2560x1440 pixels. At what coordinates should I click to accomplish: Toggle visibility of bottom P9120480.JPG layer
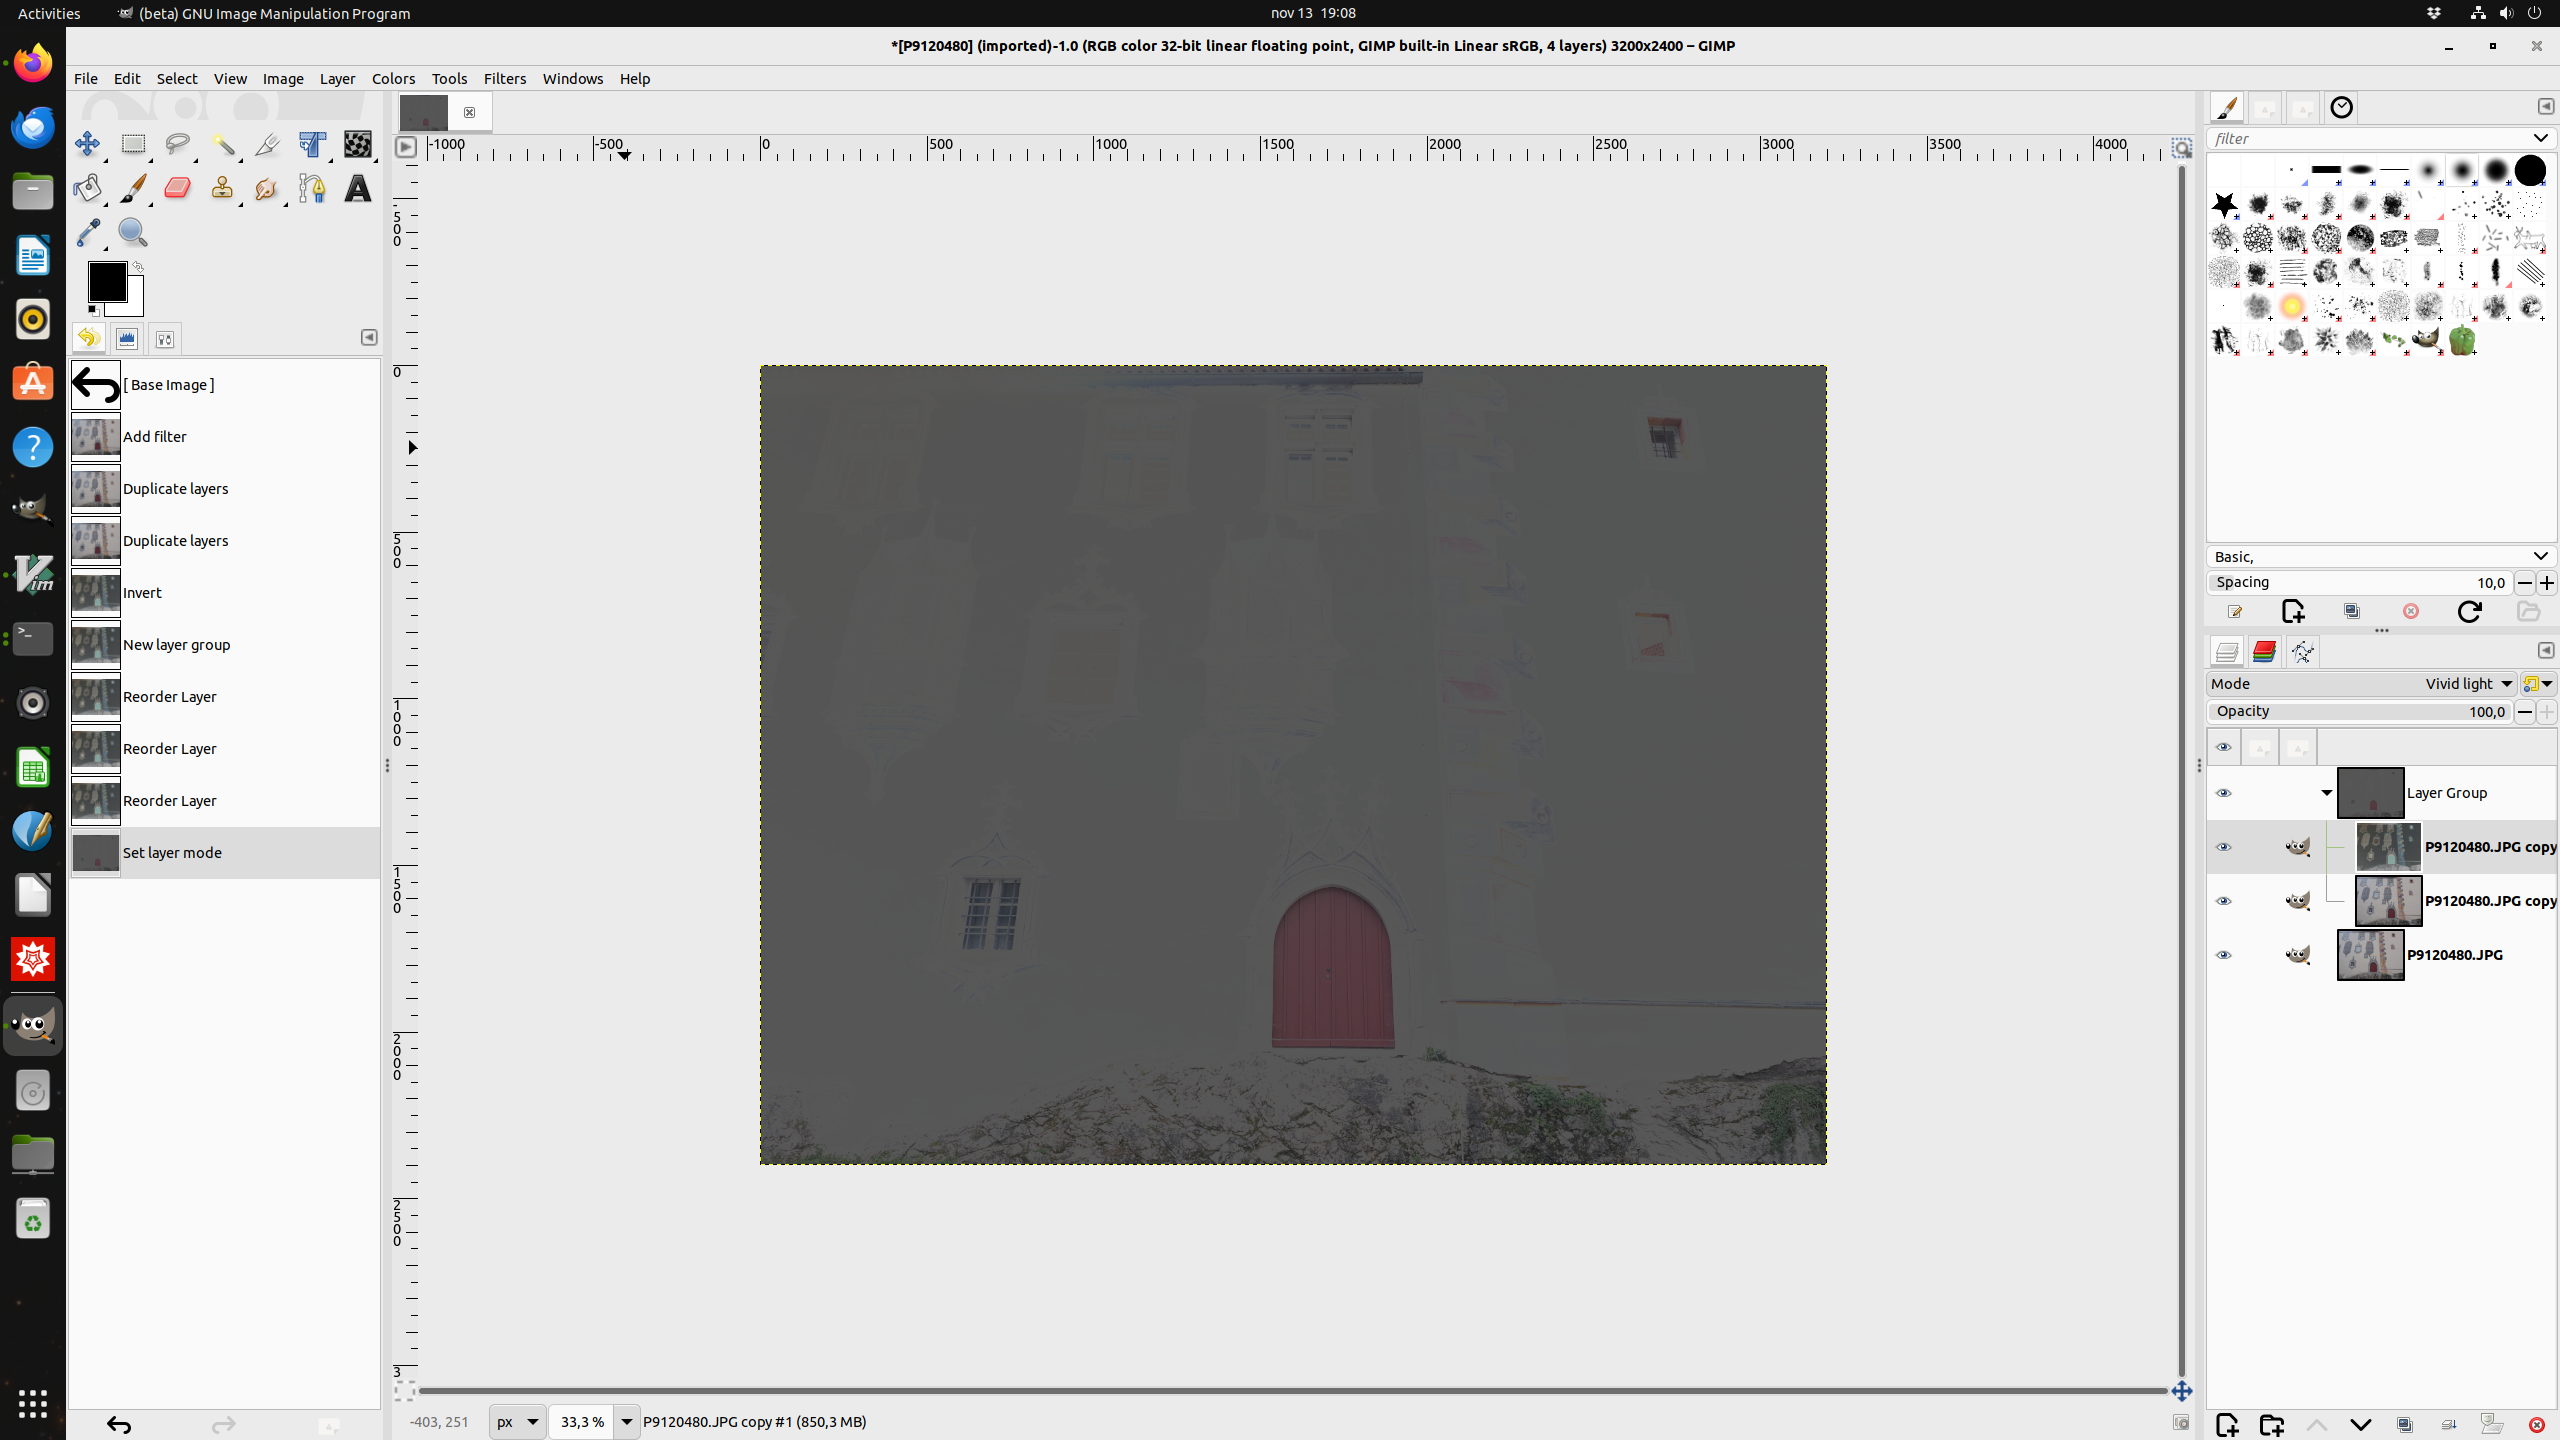click(2223, 955)
